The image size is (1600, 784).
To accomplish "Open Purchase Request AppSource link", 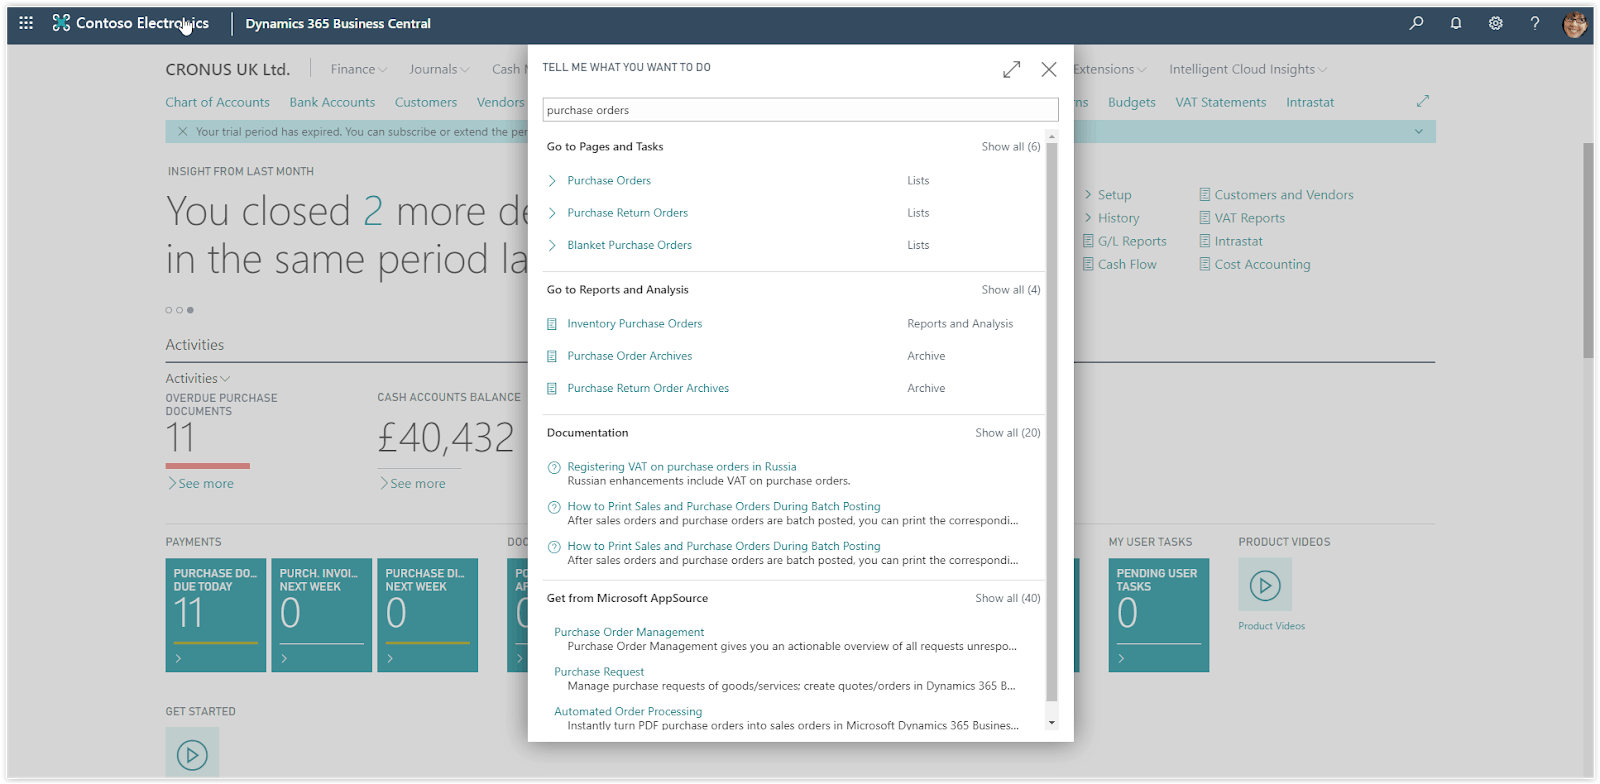I will (599, 672).
